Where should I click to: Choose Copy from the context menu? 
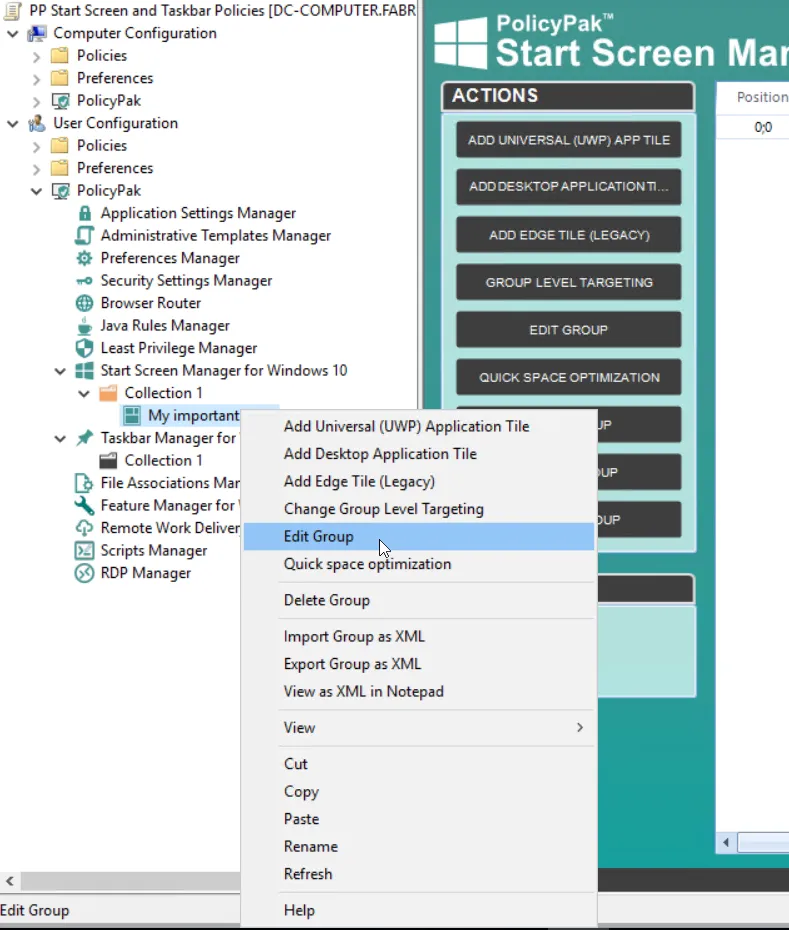click(418, 792)
